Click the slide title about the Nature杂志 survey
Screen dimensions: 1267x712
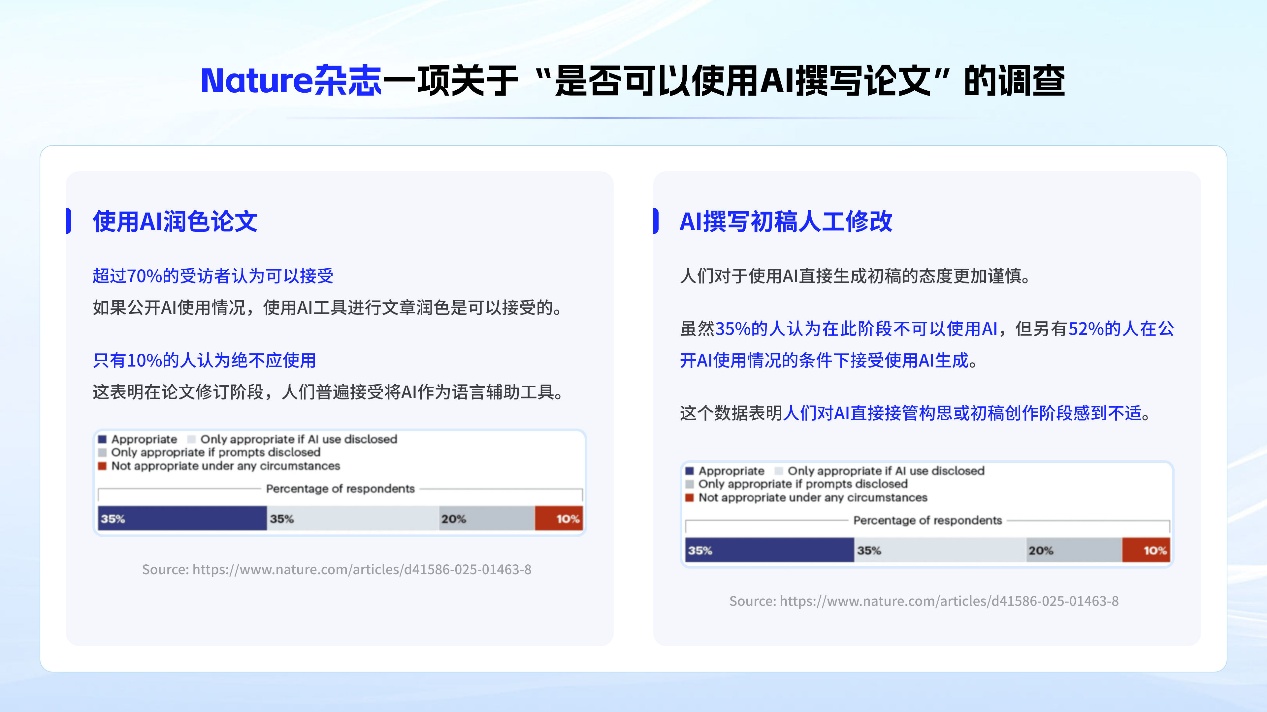click(x=633, y=81)
